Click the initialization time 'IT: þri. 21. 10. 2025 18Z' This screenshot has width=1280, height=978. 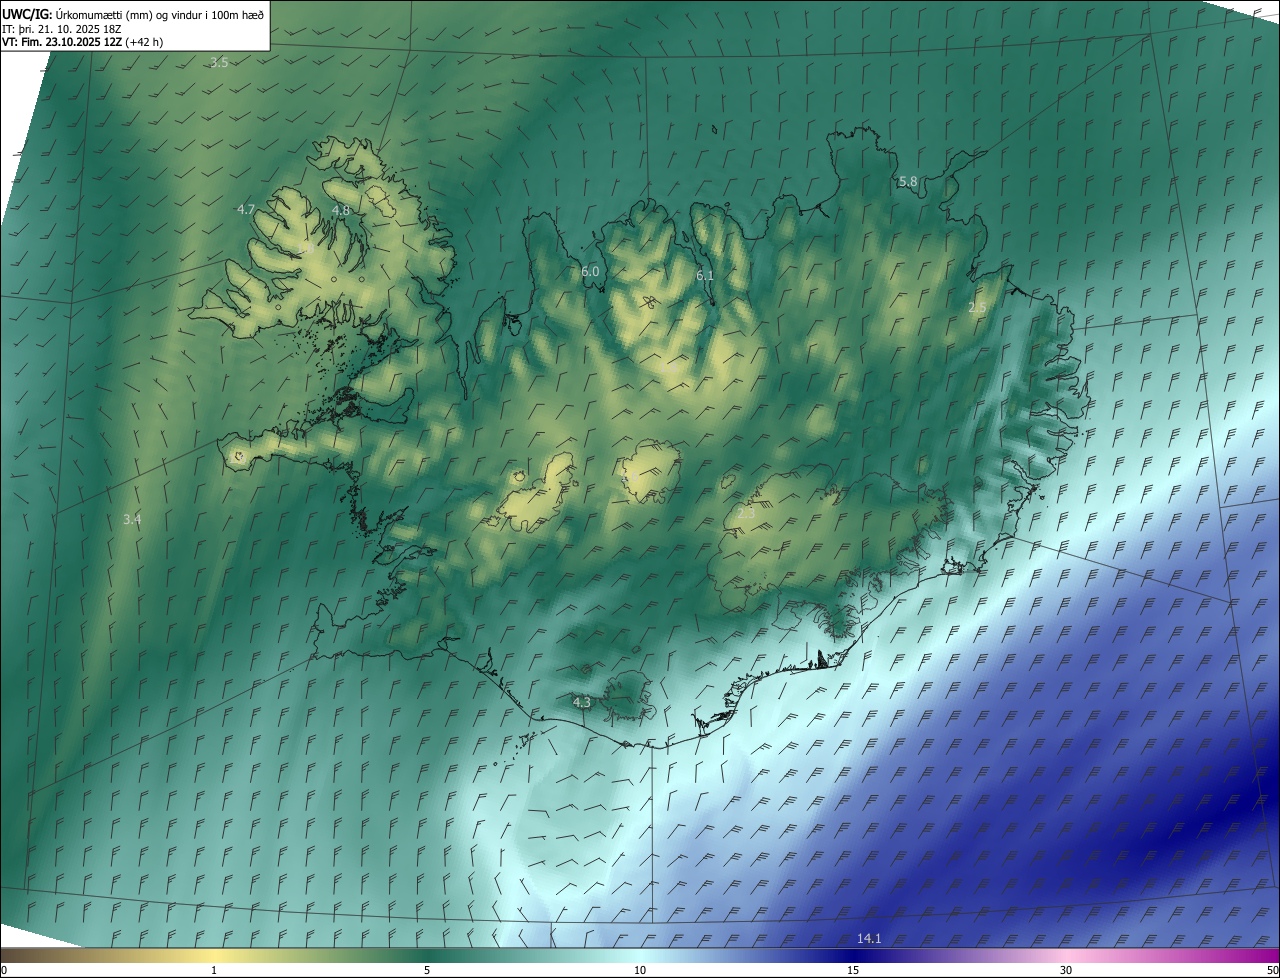[62, 28]
